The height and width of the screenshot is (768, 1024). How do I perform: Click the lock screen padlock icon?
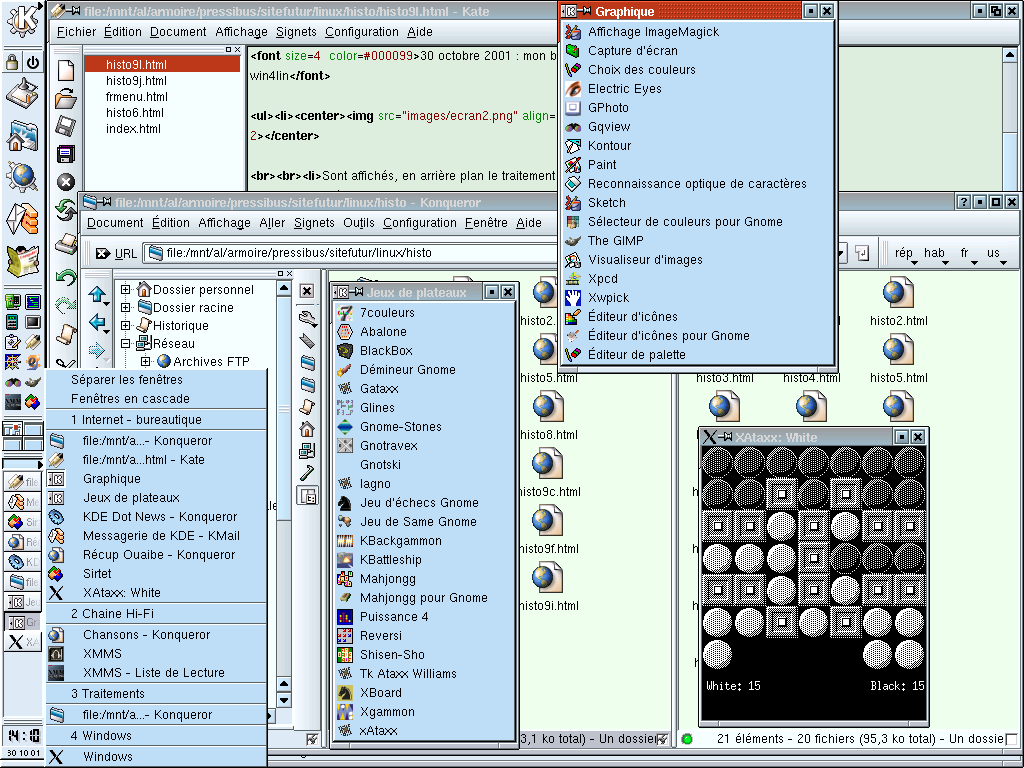(13, 62)
